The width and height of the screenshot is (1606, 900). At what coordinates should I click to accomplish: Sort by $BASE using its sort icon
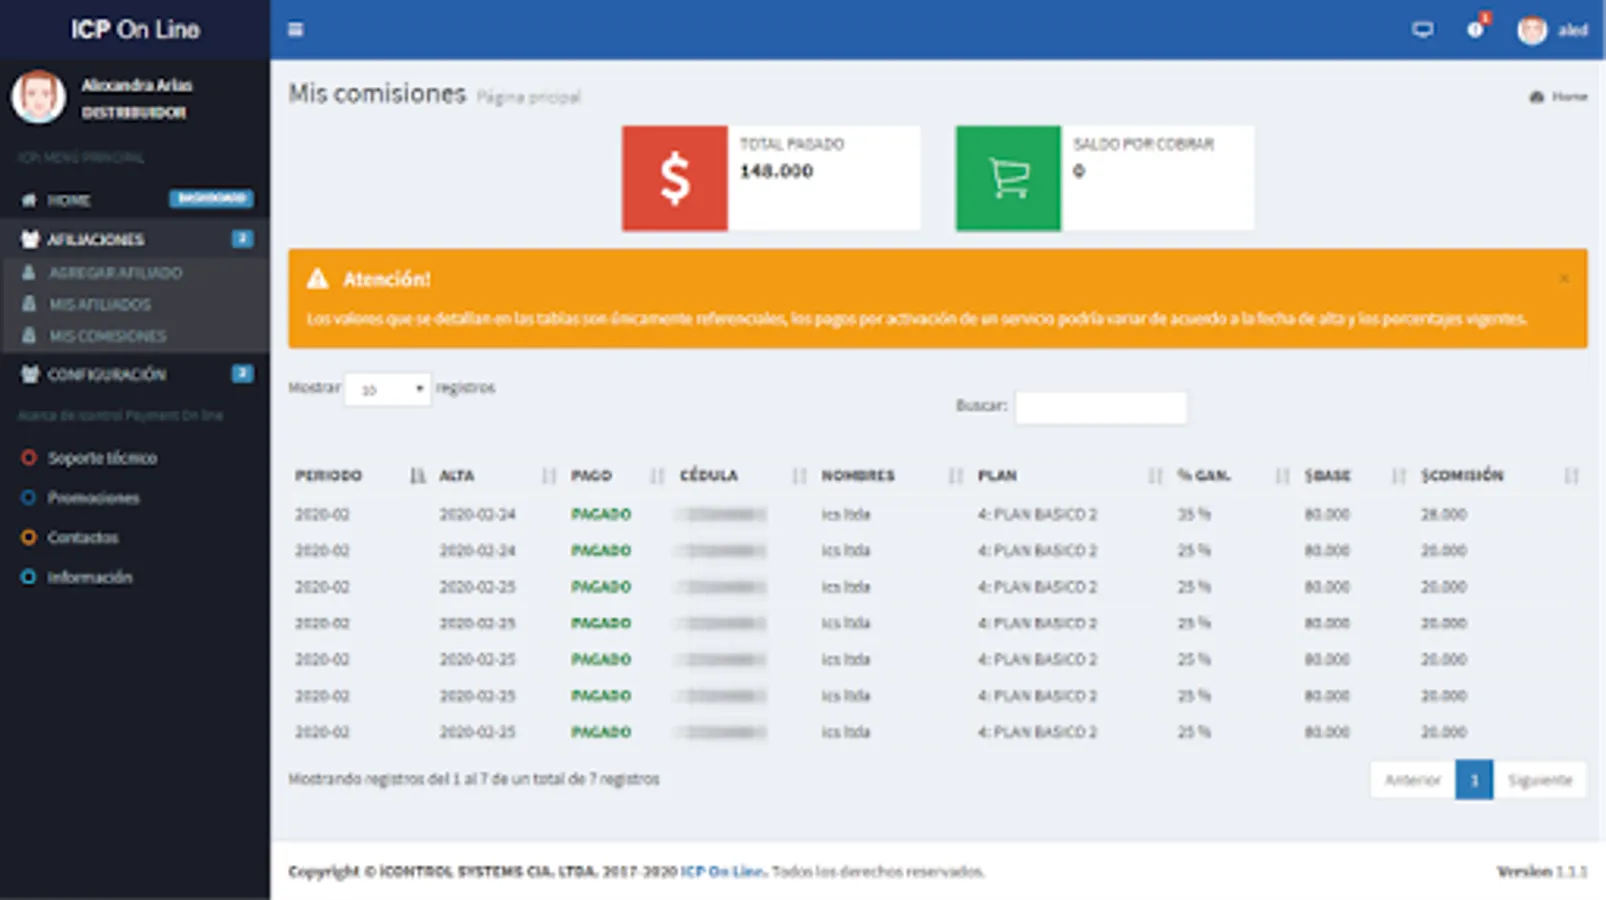click(1399, 476)
